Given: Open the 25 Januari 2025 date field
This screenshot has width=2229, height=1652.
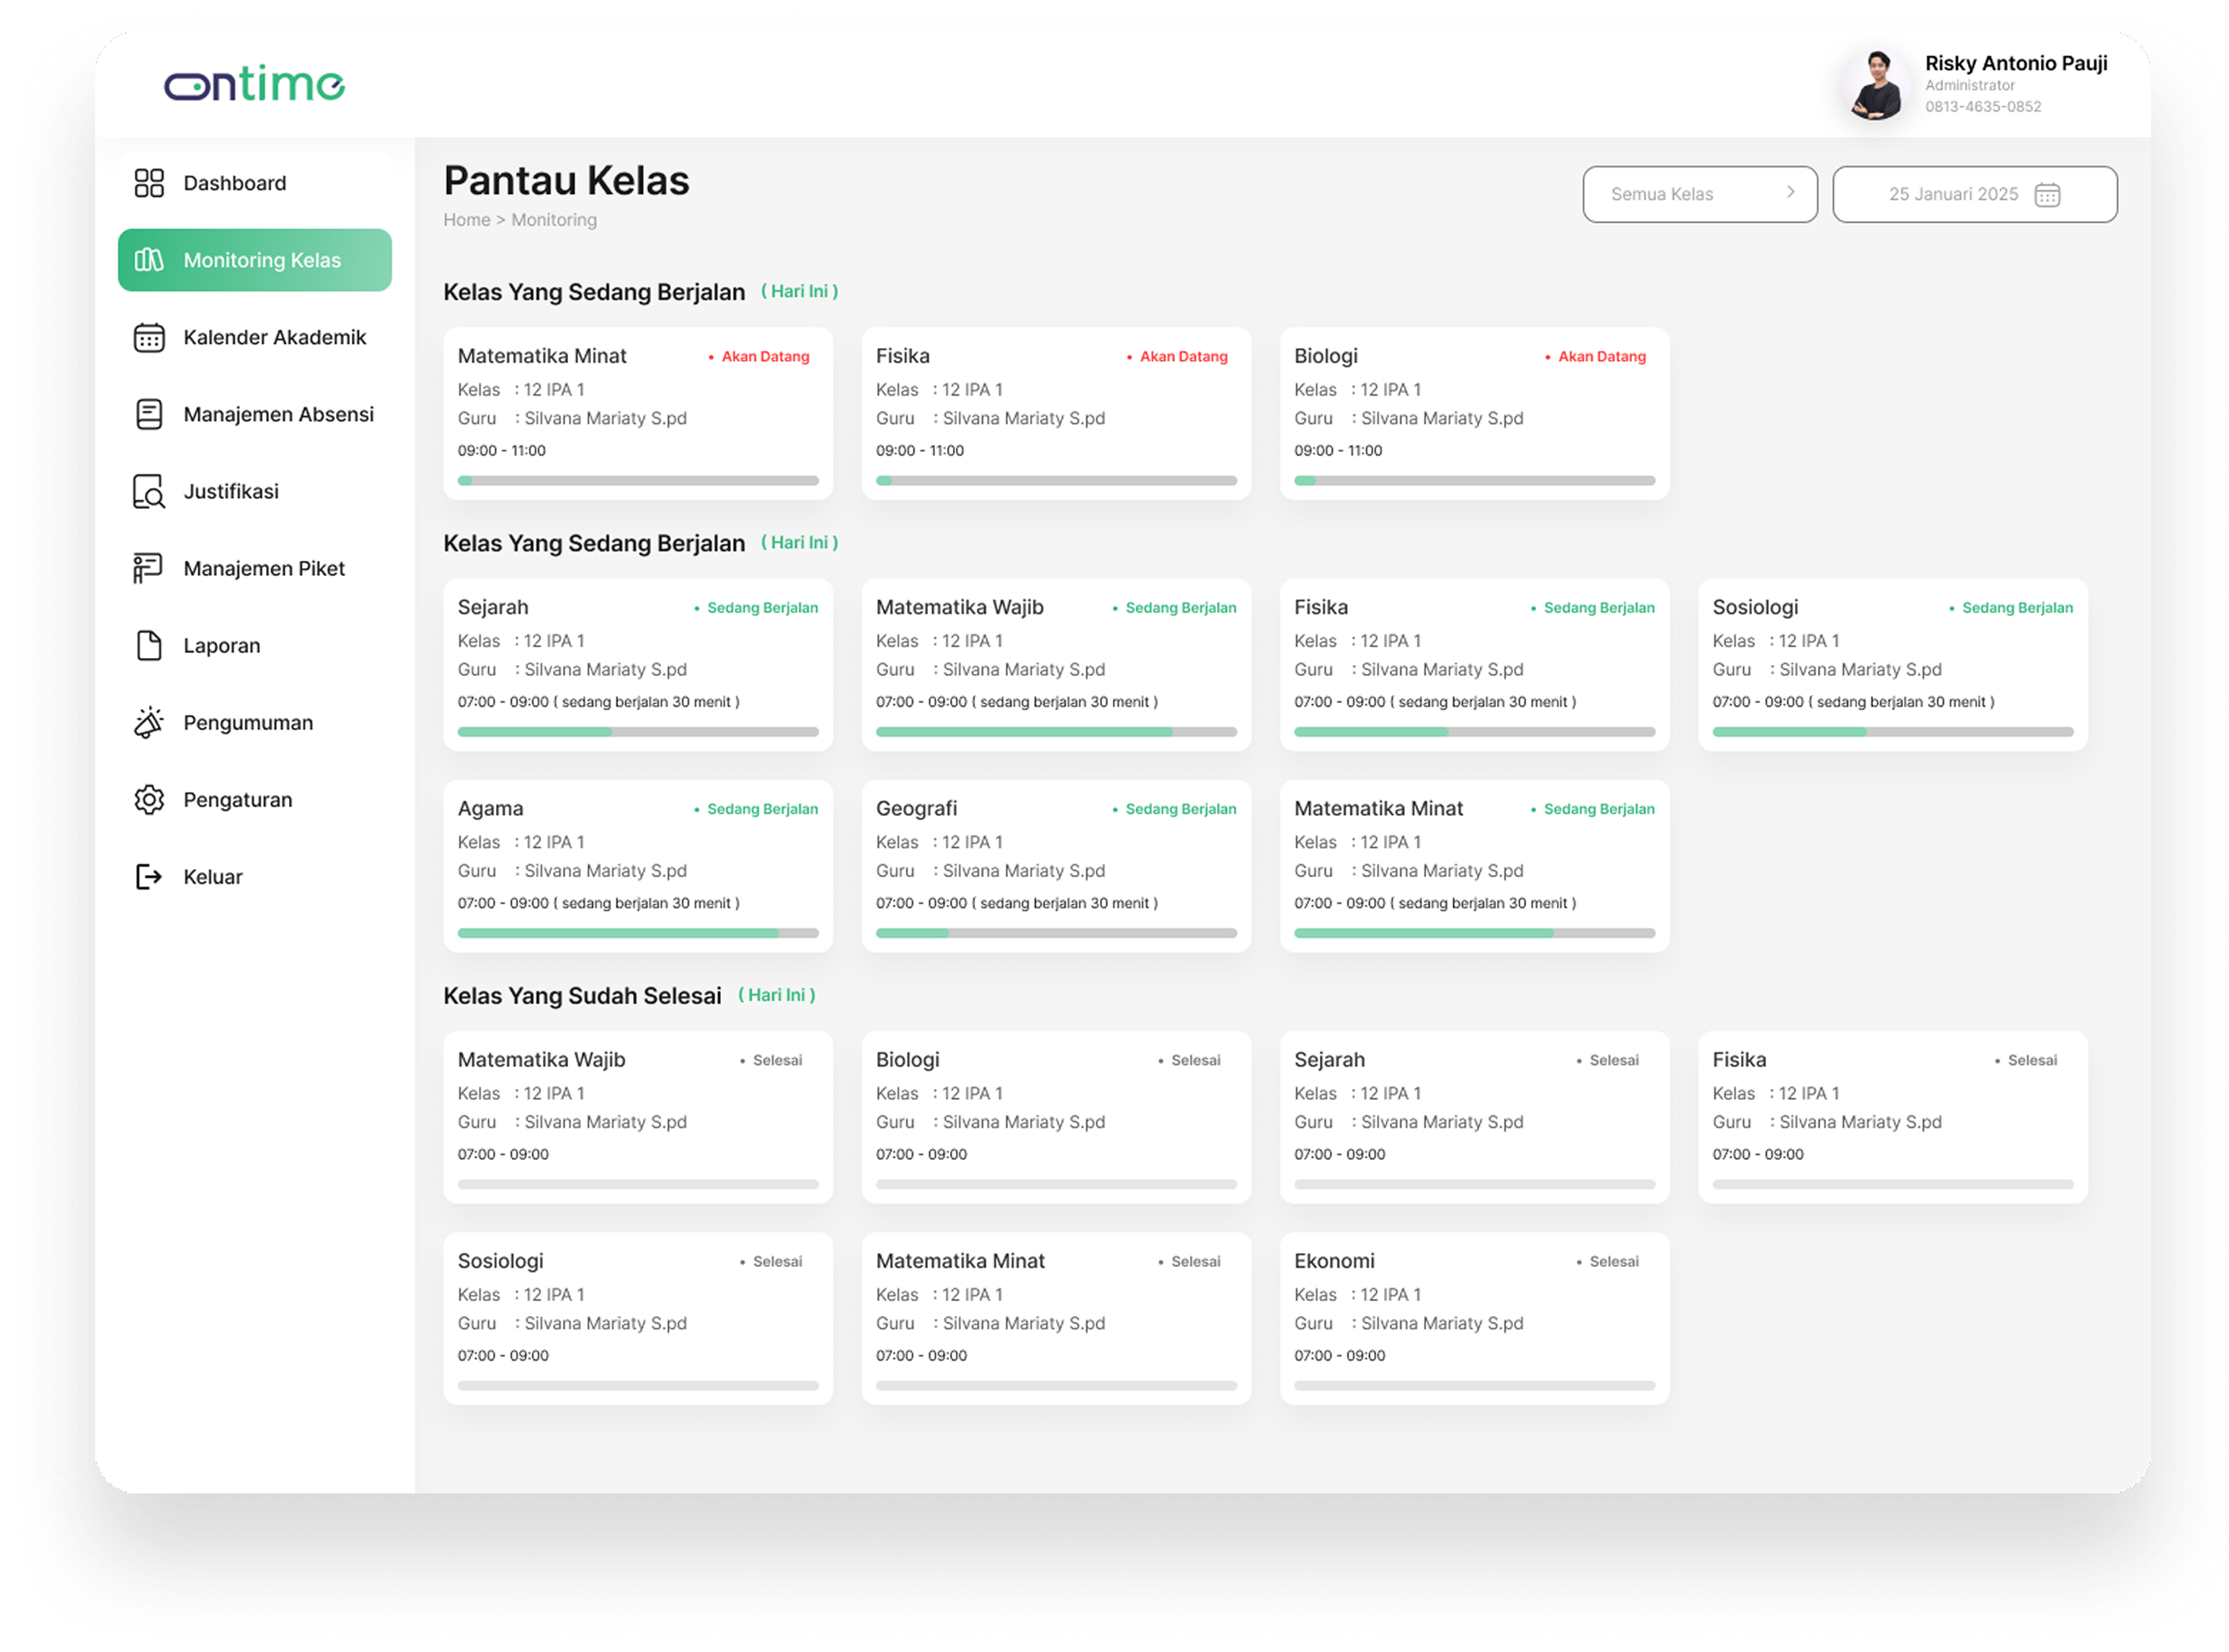Looking at the screenshot, I should 1974,194.
